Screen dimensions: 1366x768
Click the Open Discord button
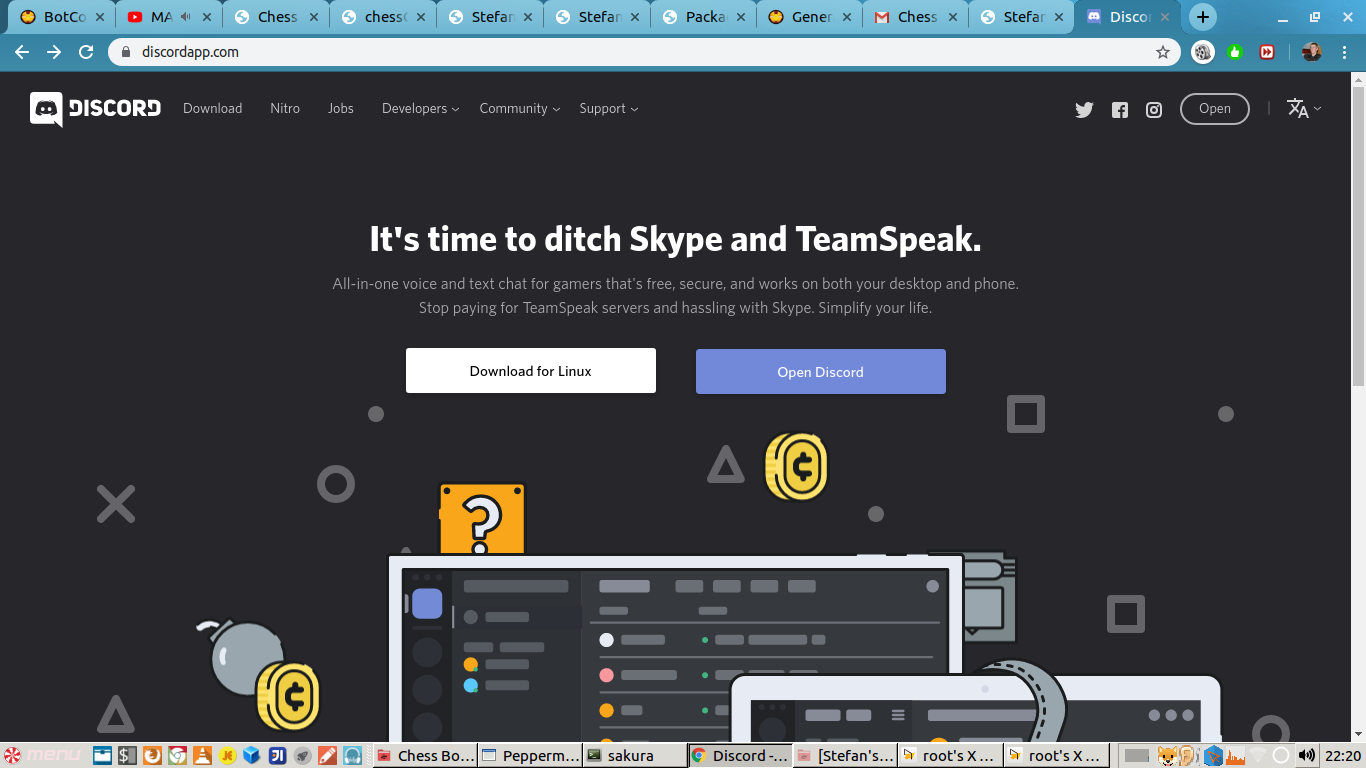point(820,372)
